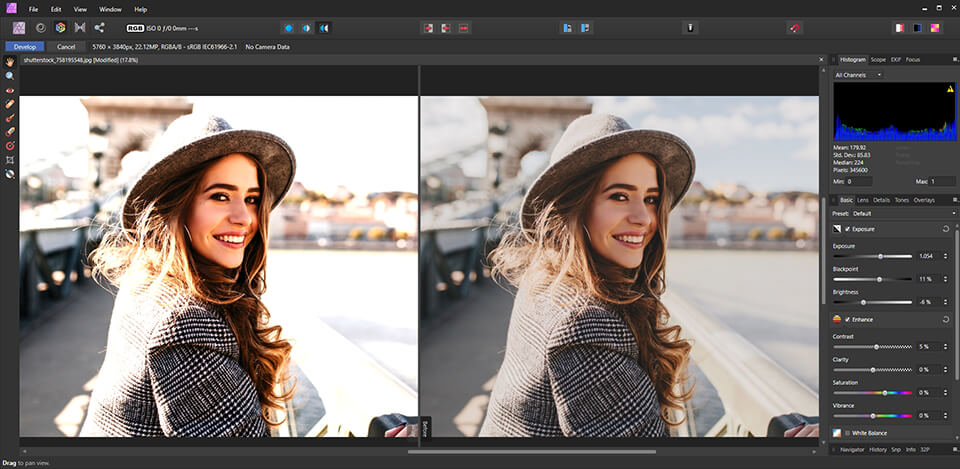Select the Blemish Removal bandage tool

(x=10, y=104)
